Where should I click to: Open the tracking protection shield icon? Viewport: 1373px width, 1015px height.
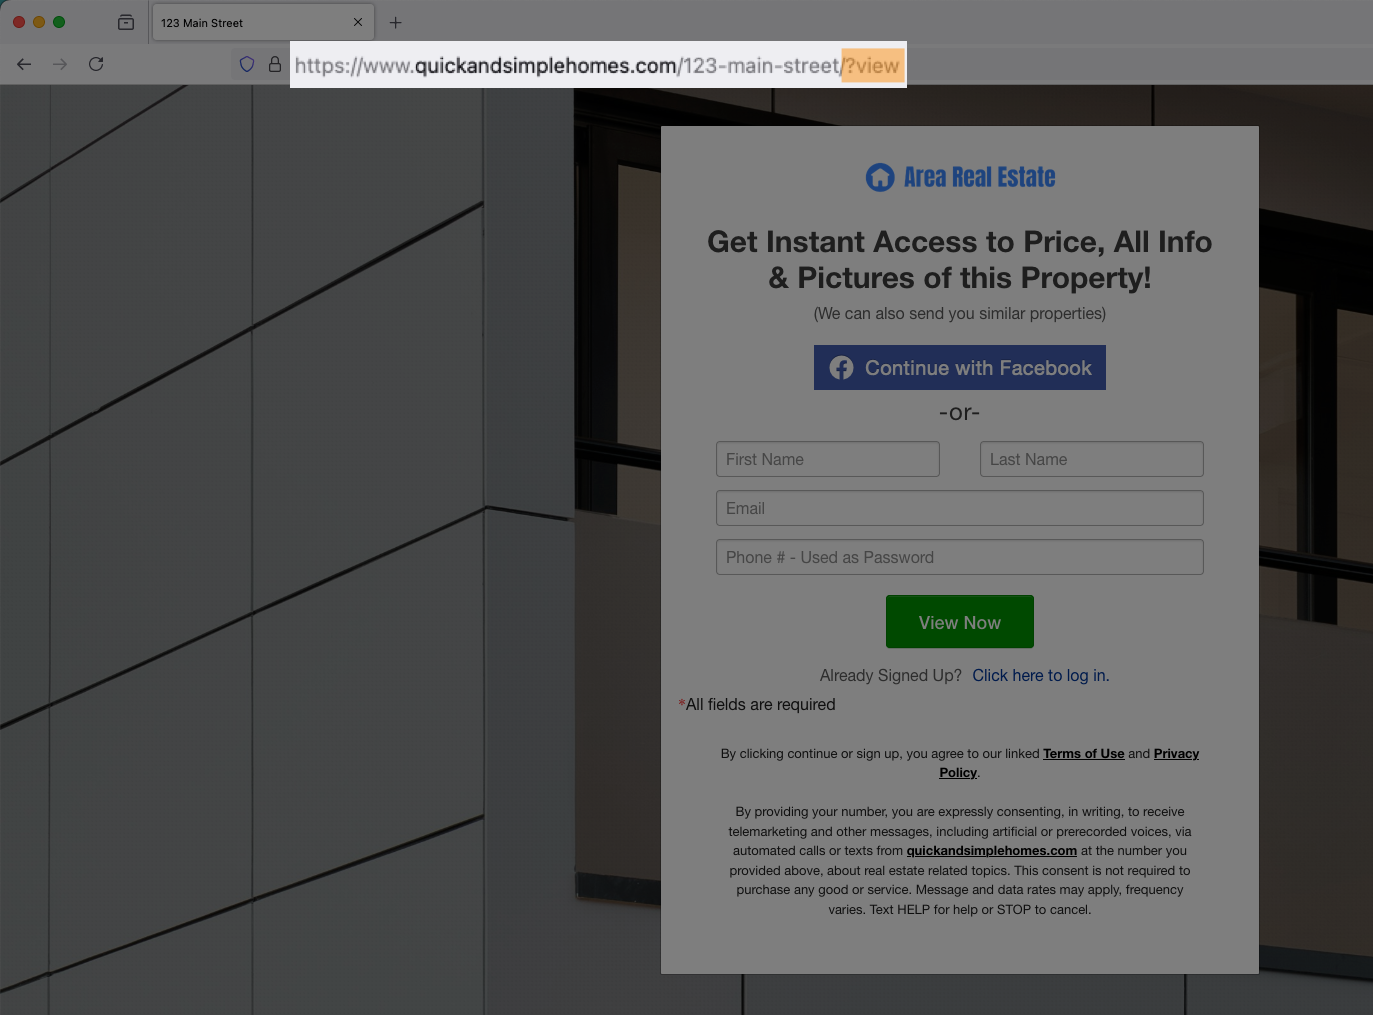247,64
